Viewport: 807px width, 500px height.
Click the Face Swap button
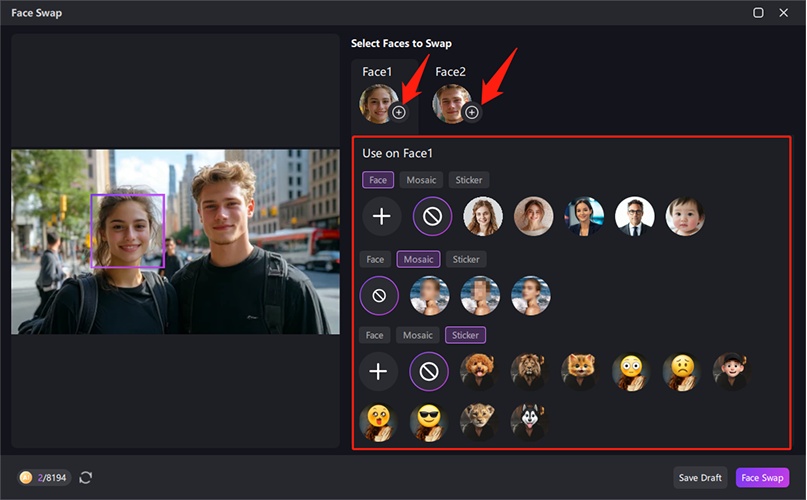click(x=763, y=478)
